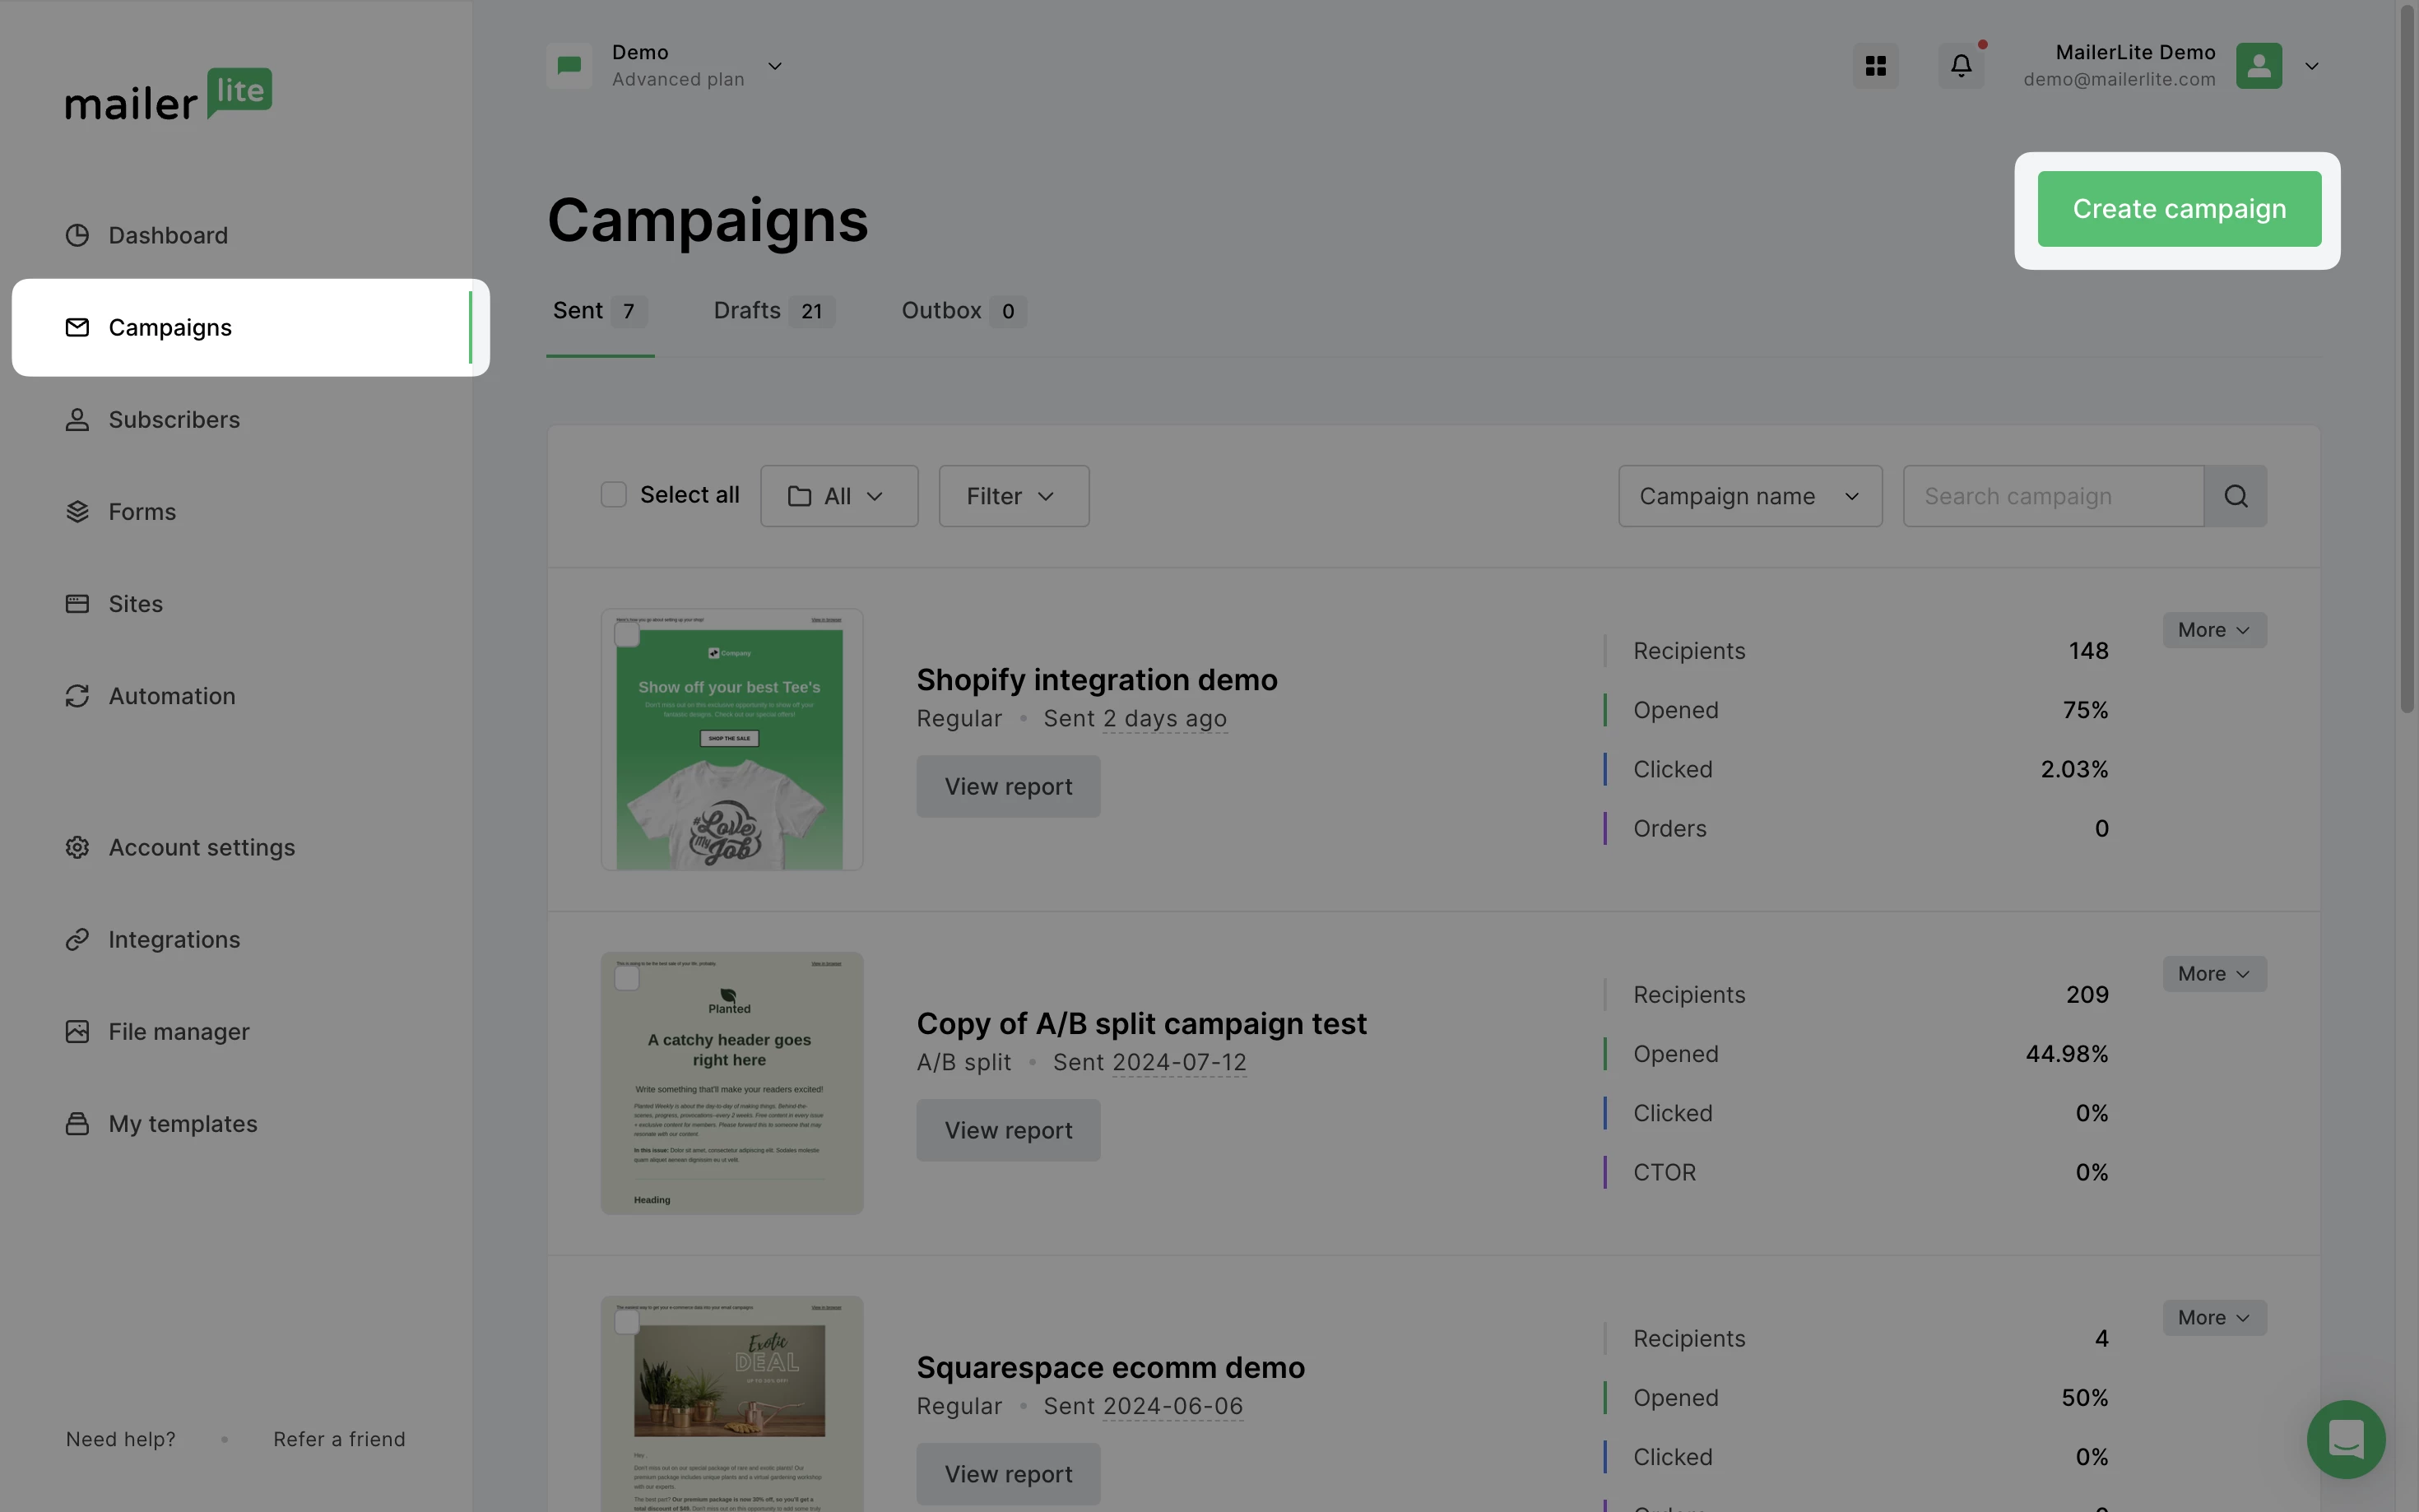This screenshot has width=2419, height=1512.
Task: Check the Select all checkbox
Action: [x=613, y=495]
